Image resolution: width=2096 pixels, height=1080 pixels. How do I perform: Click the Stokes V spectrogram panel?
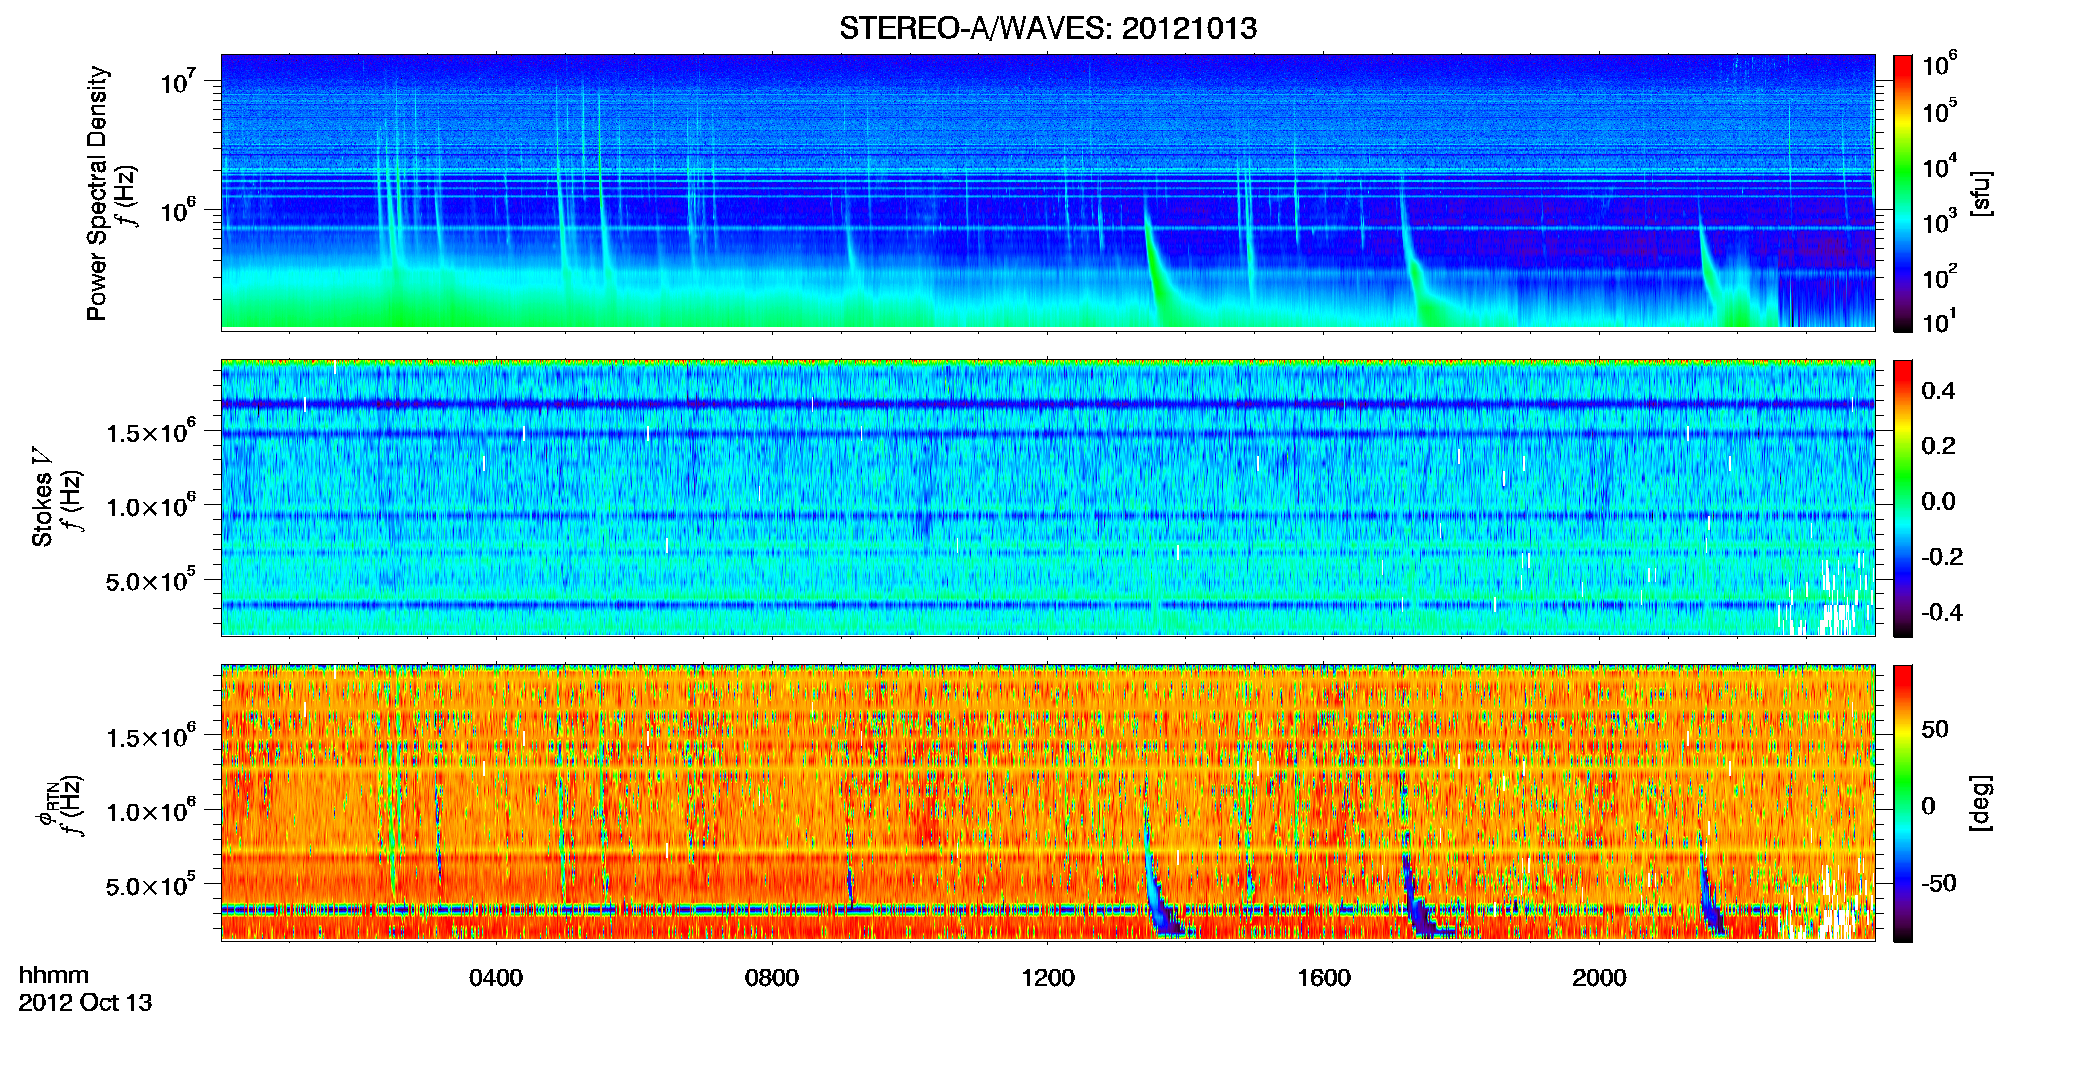1048,498
